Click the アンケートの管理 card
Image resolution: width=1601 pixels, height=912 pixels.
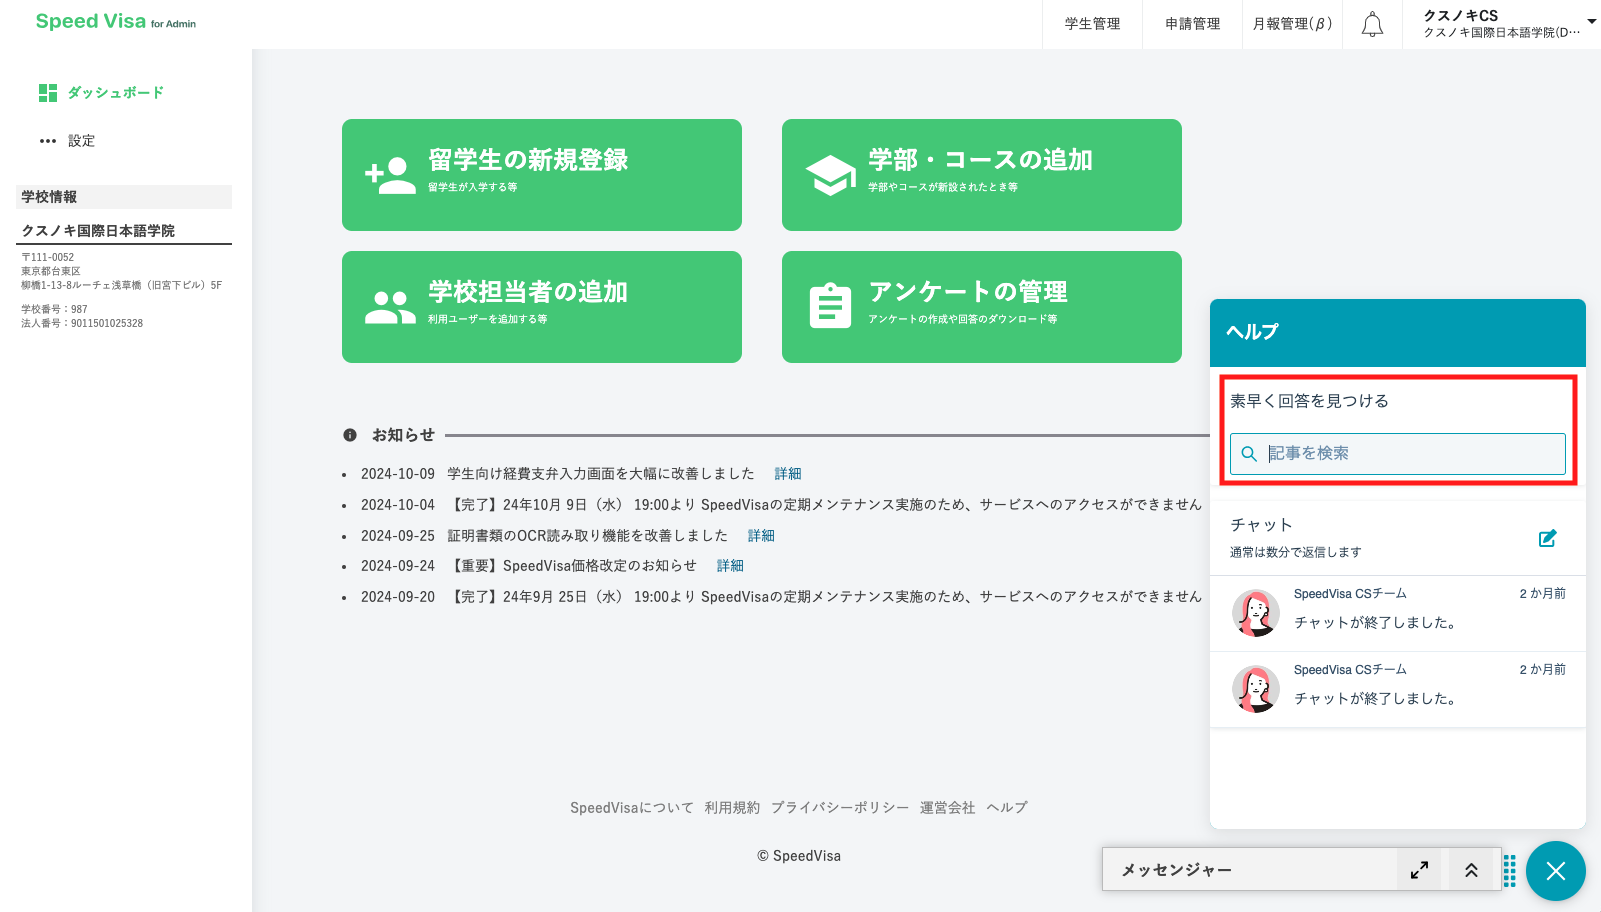982,307
